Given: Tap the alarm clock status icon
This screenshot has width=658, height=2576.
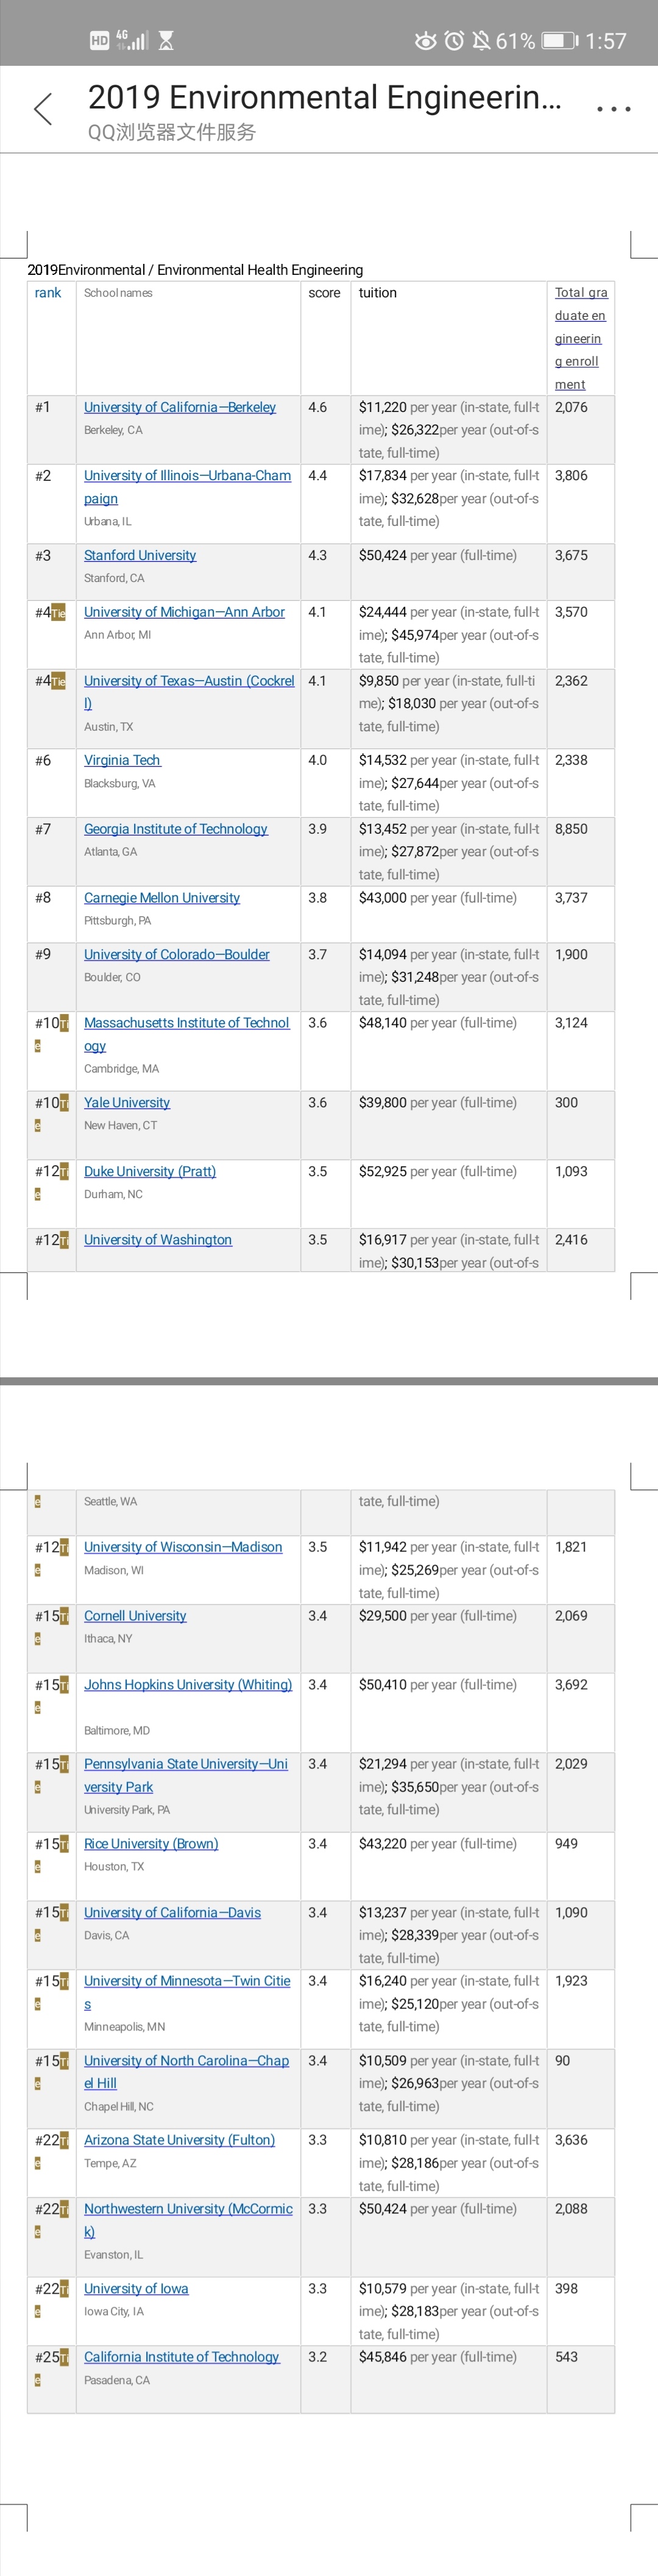Looking at the screenshot, I should pos(454,41).
